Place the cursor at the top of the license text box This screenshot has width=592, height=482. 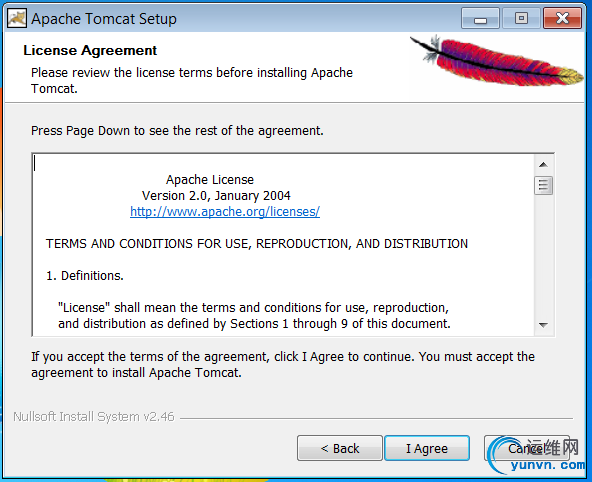point(283,163)
